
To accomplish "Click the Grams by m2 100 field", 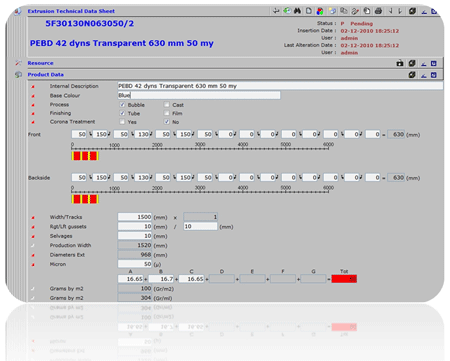I will 135,289.
